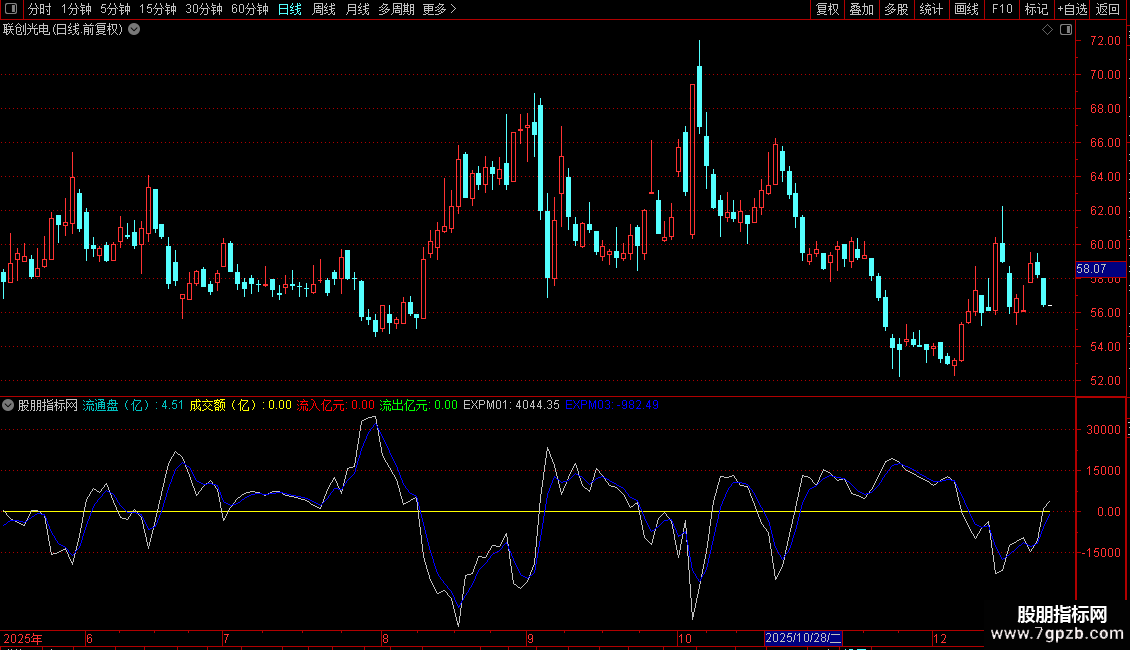Switch to the 分时 intraday view

tap(40, 9)
